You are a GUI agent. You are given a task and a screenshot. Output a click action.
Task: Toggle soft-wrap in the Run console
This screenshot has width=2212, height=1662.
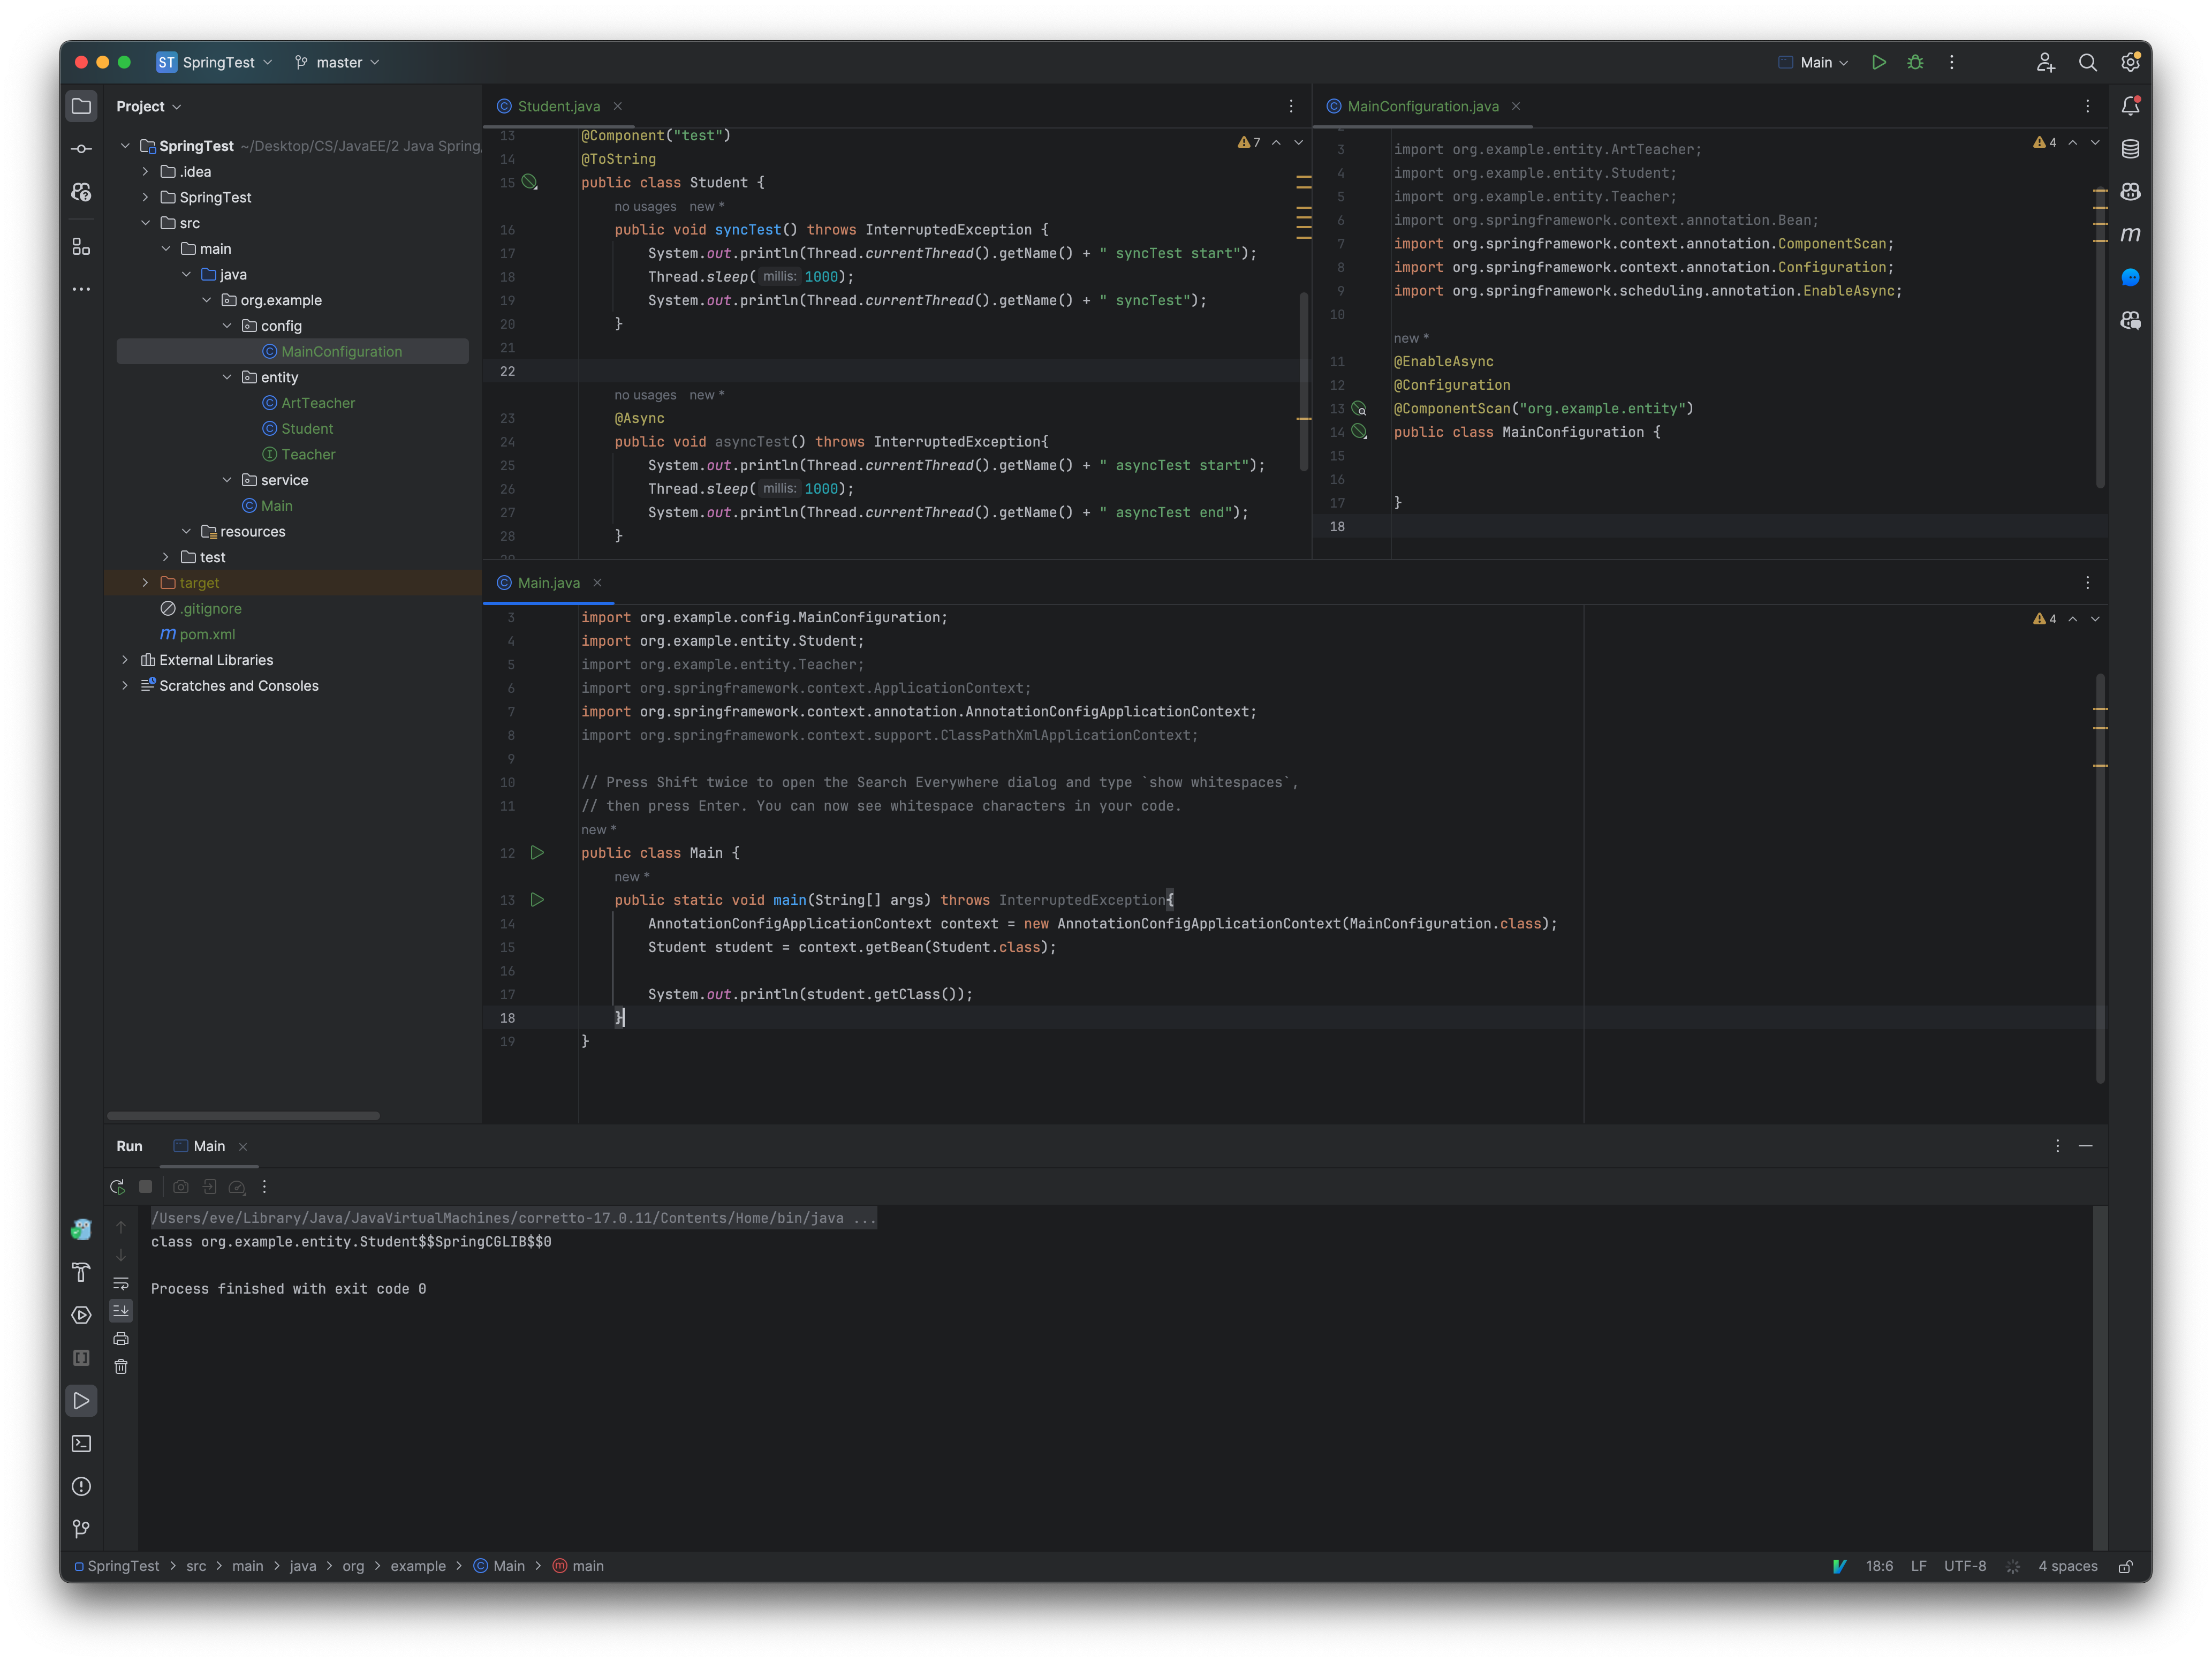coord(121,1285)
